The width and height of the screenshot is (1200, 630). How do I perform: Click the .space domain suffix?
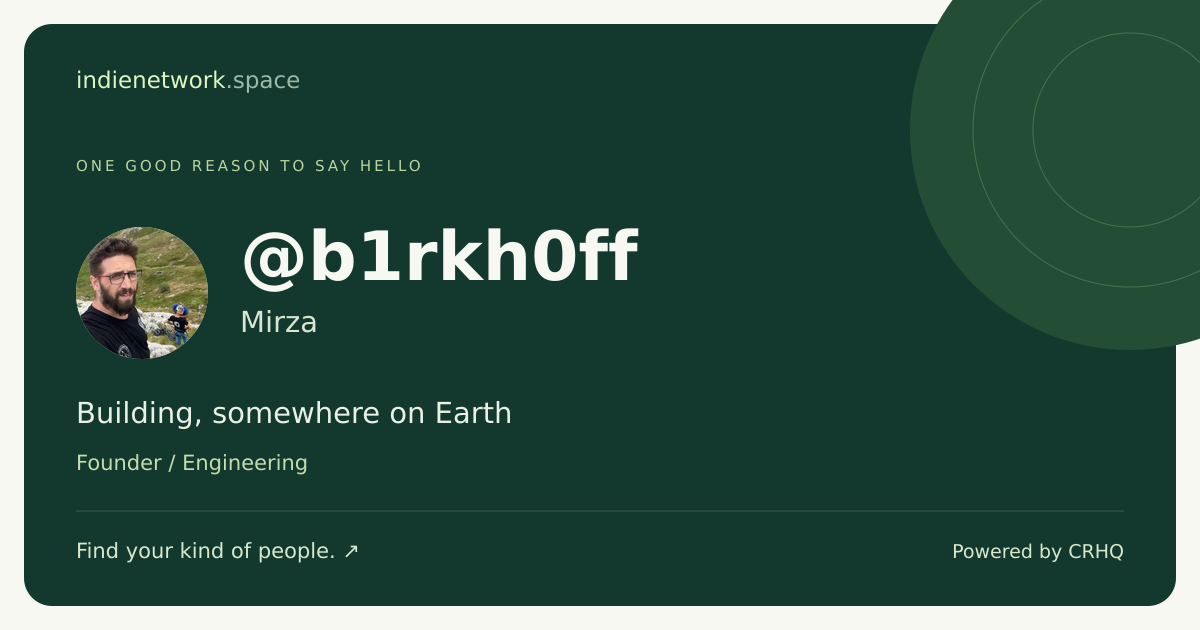pos(263,81)
